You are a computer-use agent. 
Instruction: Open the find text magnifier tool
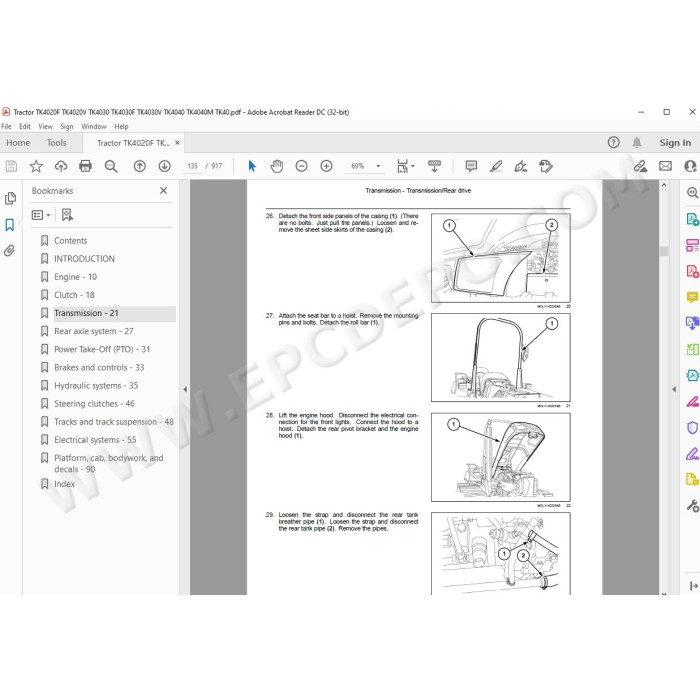[111, 167]
